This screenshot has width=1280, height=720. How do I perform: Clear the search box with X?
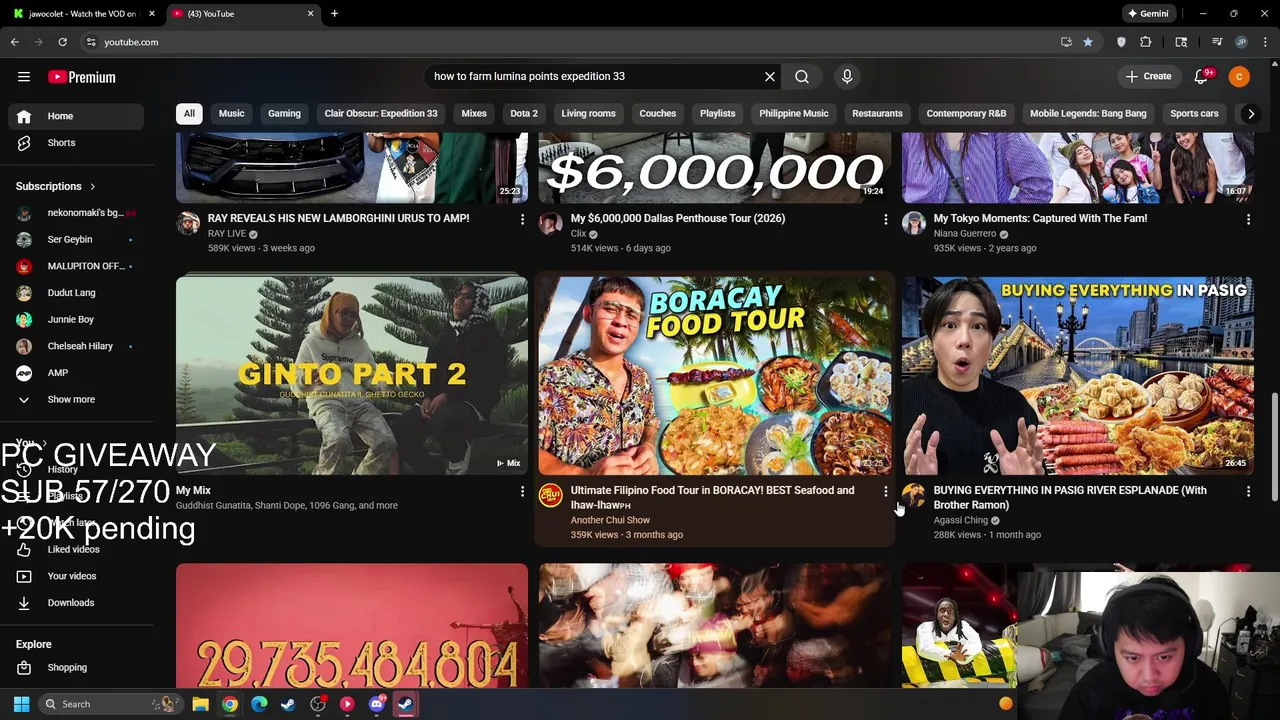[x=770, y=77]
